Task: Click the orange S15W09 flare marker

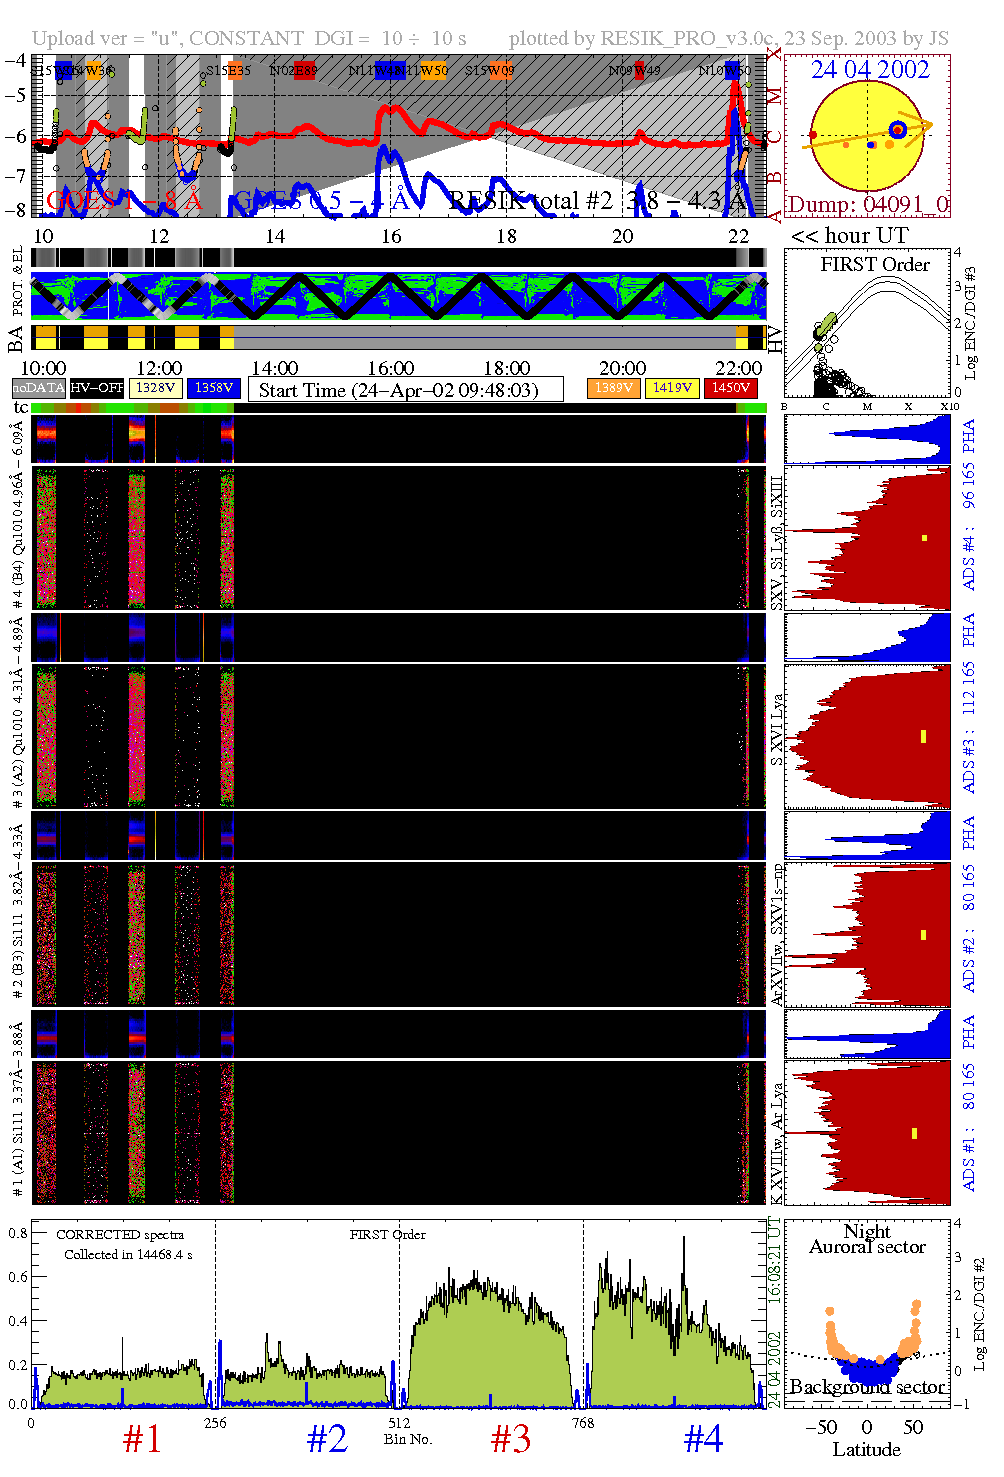Action: click(x=498, y=71)
